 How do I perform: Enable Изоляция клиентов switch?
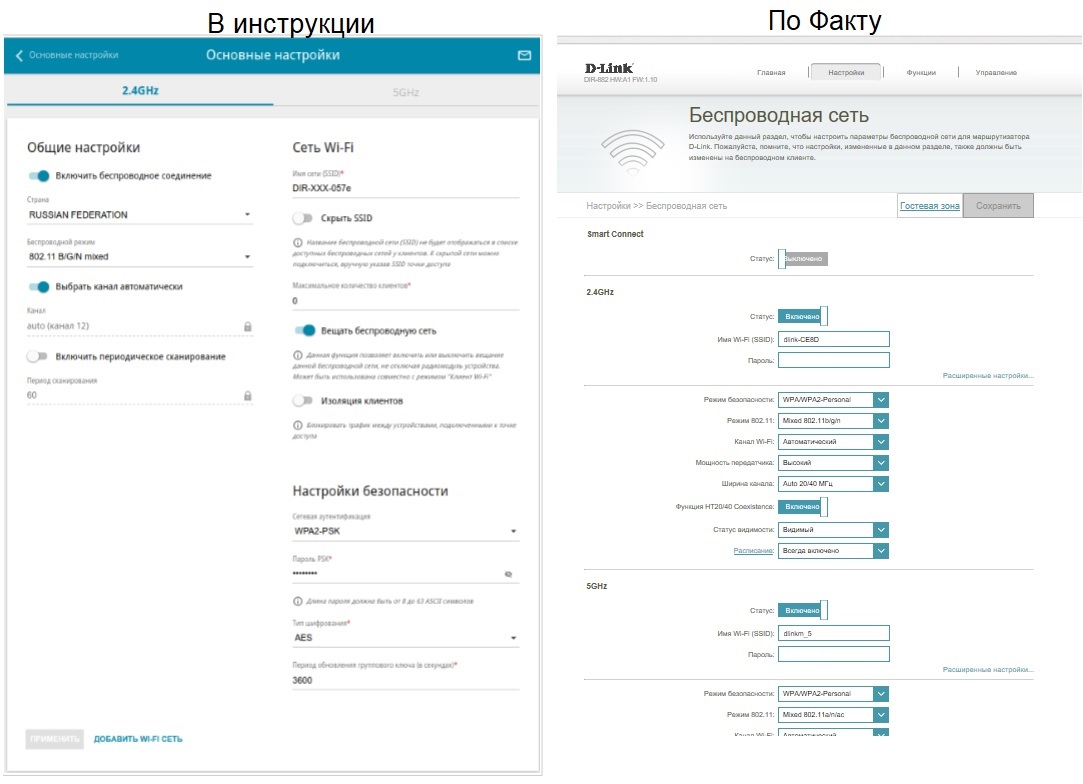click(x=302, y=401)
